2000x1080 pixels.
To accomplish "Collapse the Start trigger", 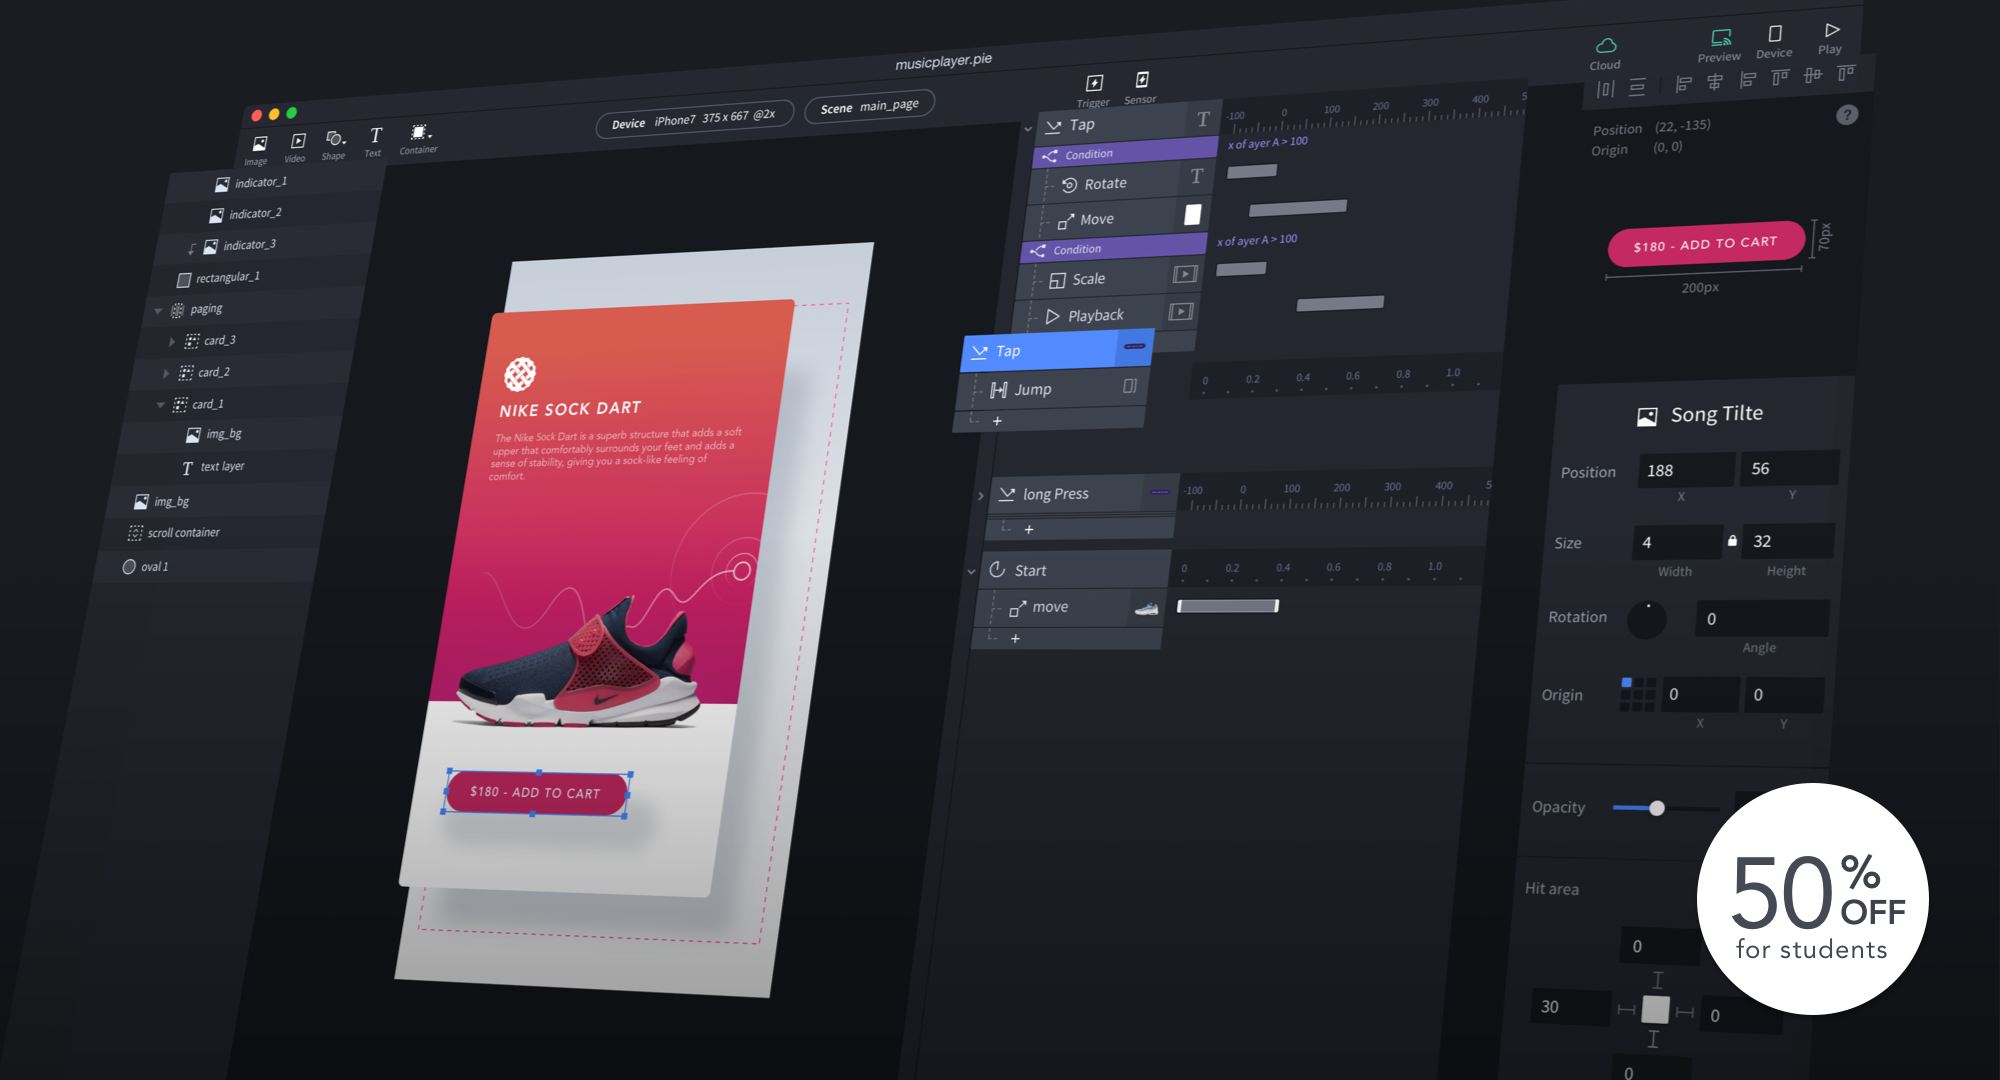I will 971,572.
